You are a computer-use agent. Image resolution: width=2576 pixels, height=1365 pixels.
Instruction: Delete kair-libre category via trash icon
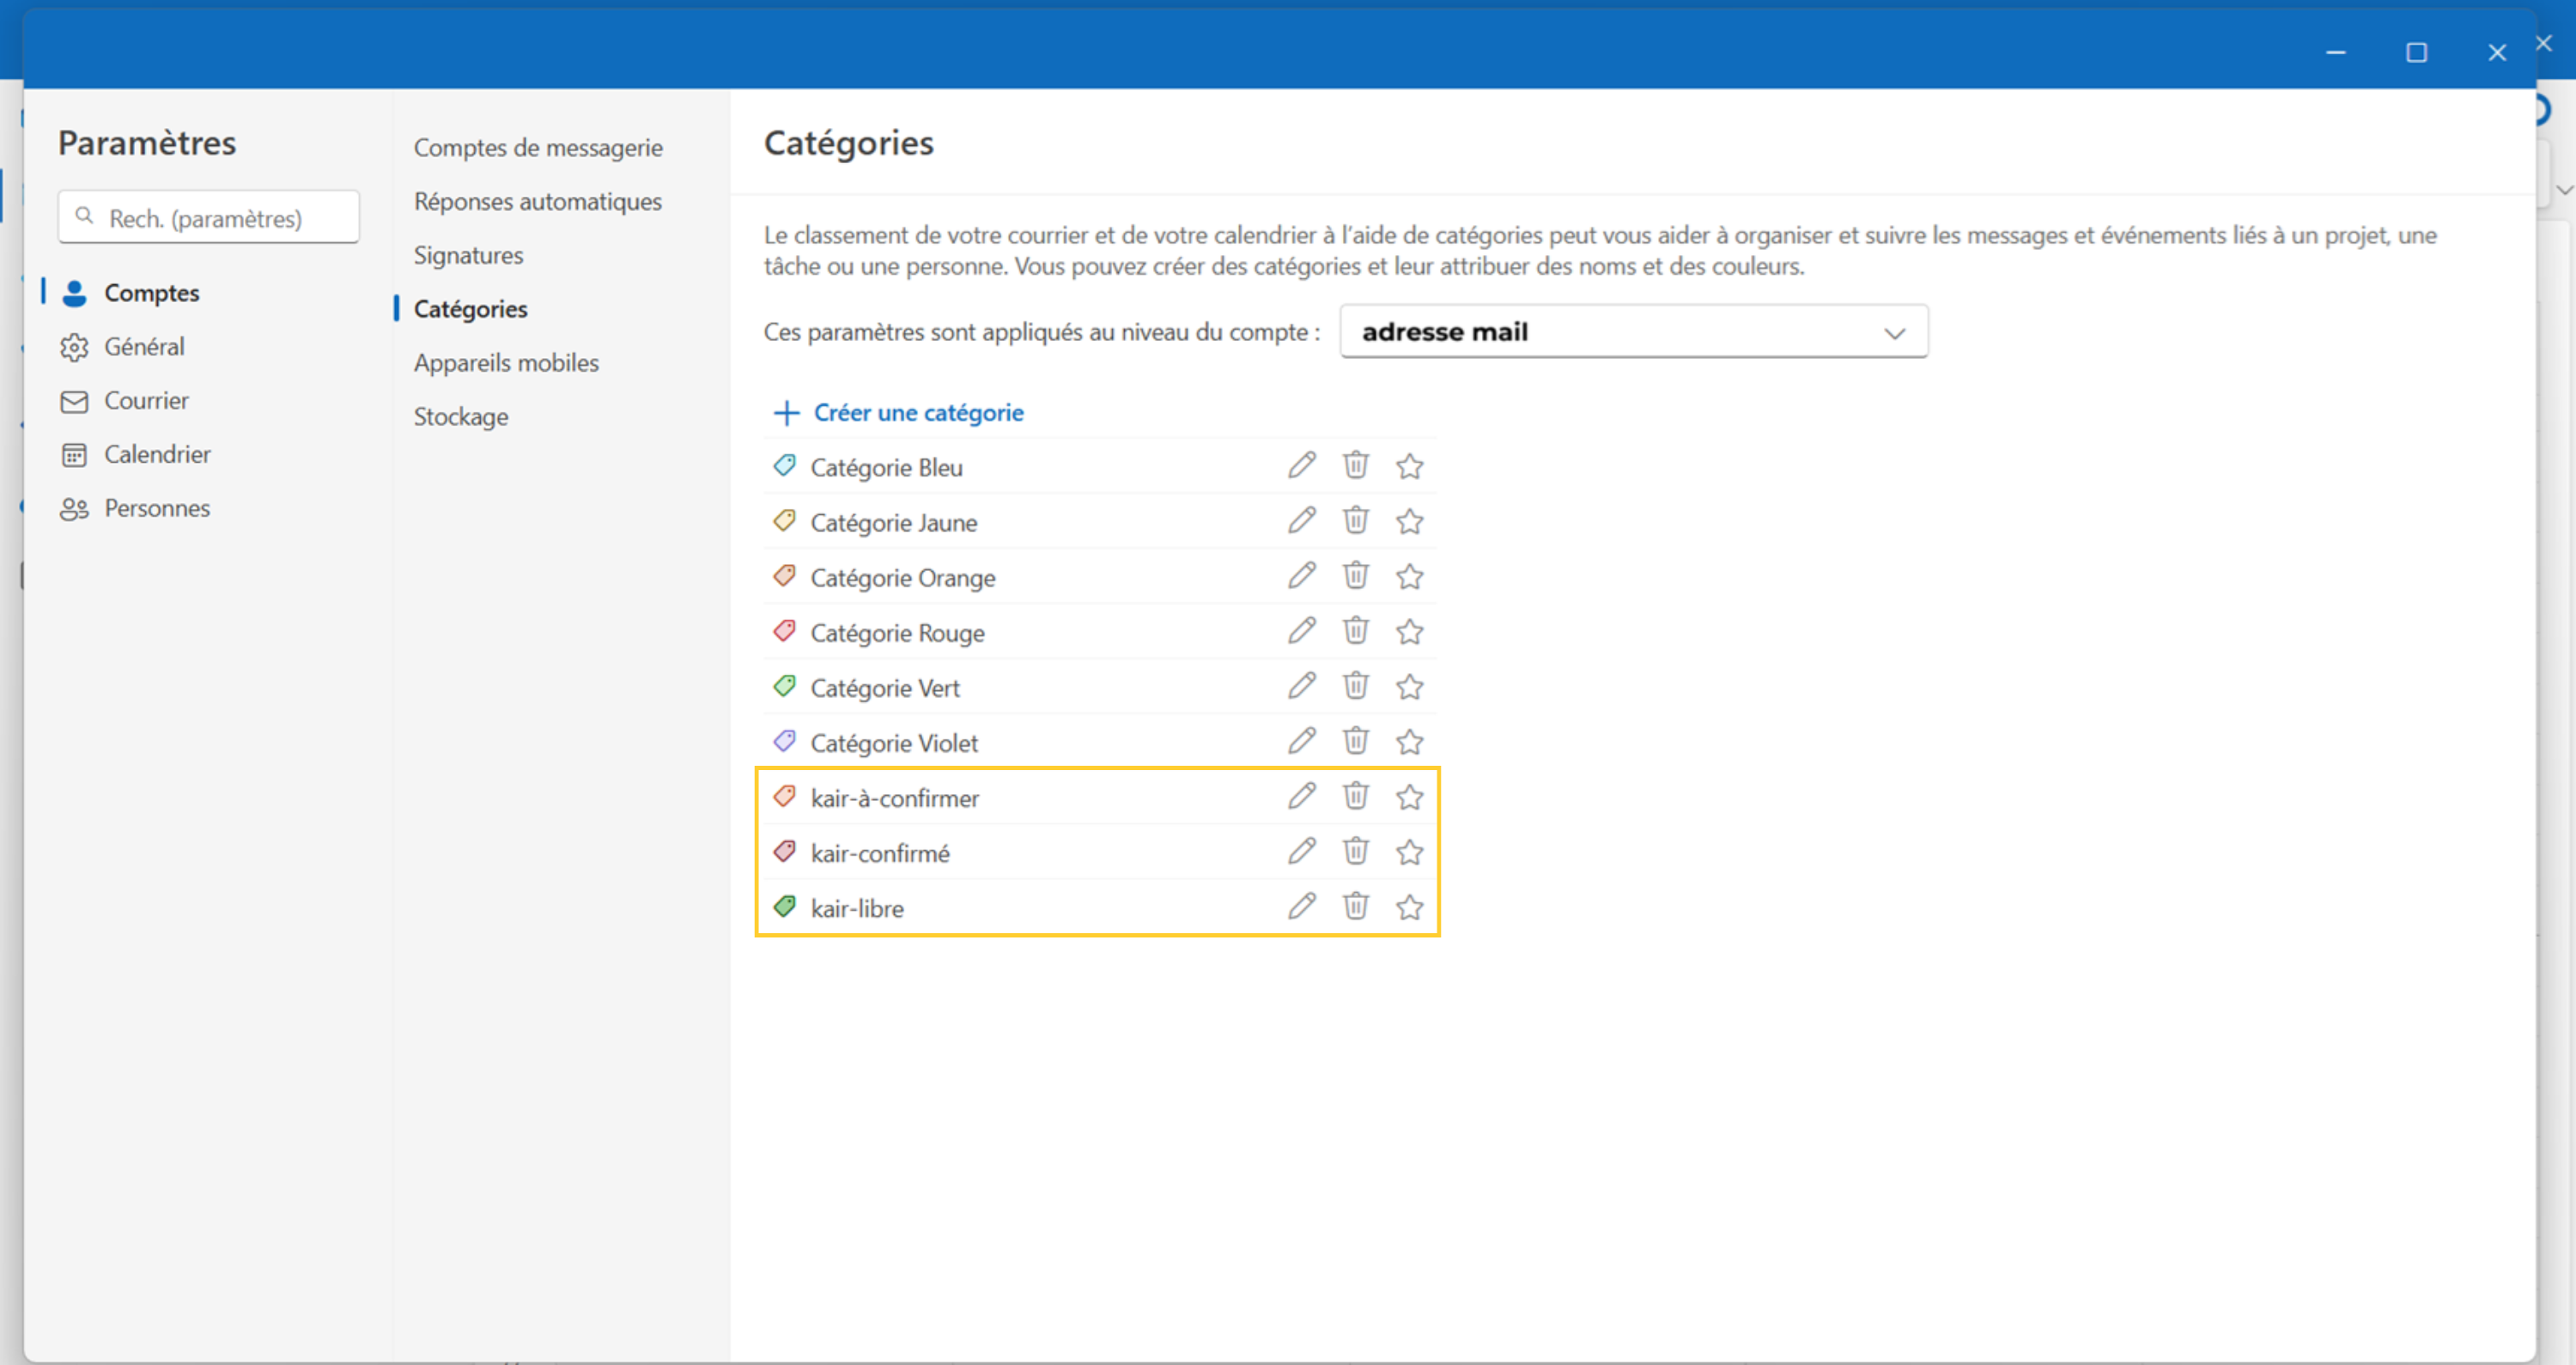pyautogui.click(x=1355, y=907)
